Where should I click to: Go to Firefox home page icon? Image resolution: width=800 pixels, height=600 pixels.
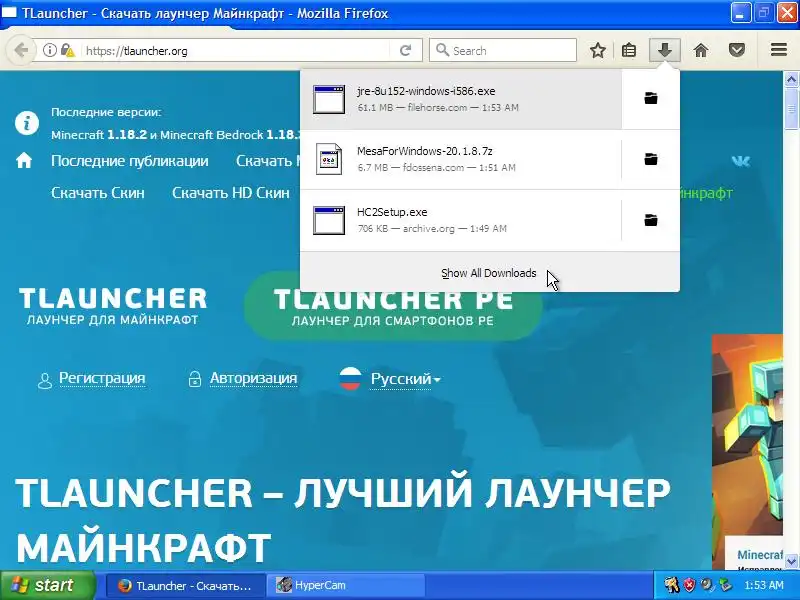701,51
